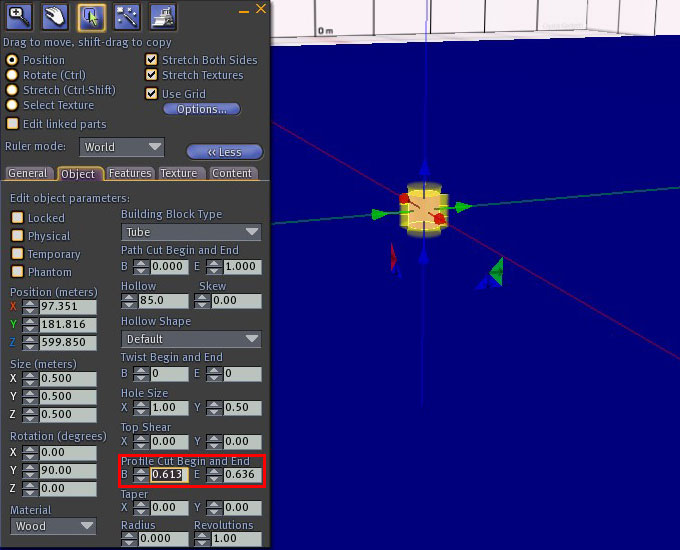
Task: Switch to the Features tab
Action: point(130,173)
